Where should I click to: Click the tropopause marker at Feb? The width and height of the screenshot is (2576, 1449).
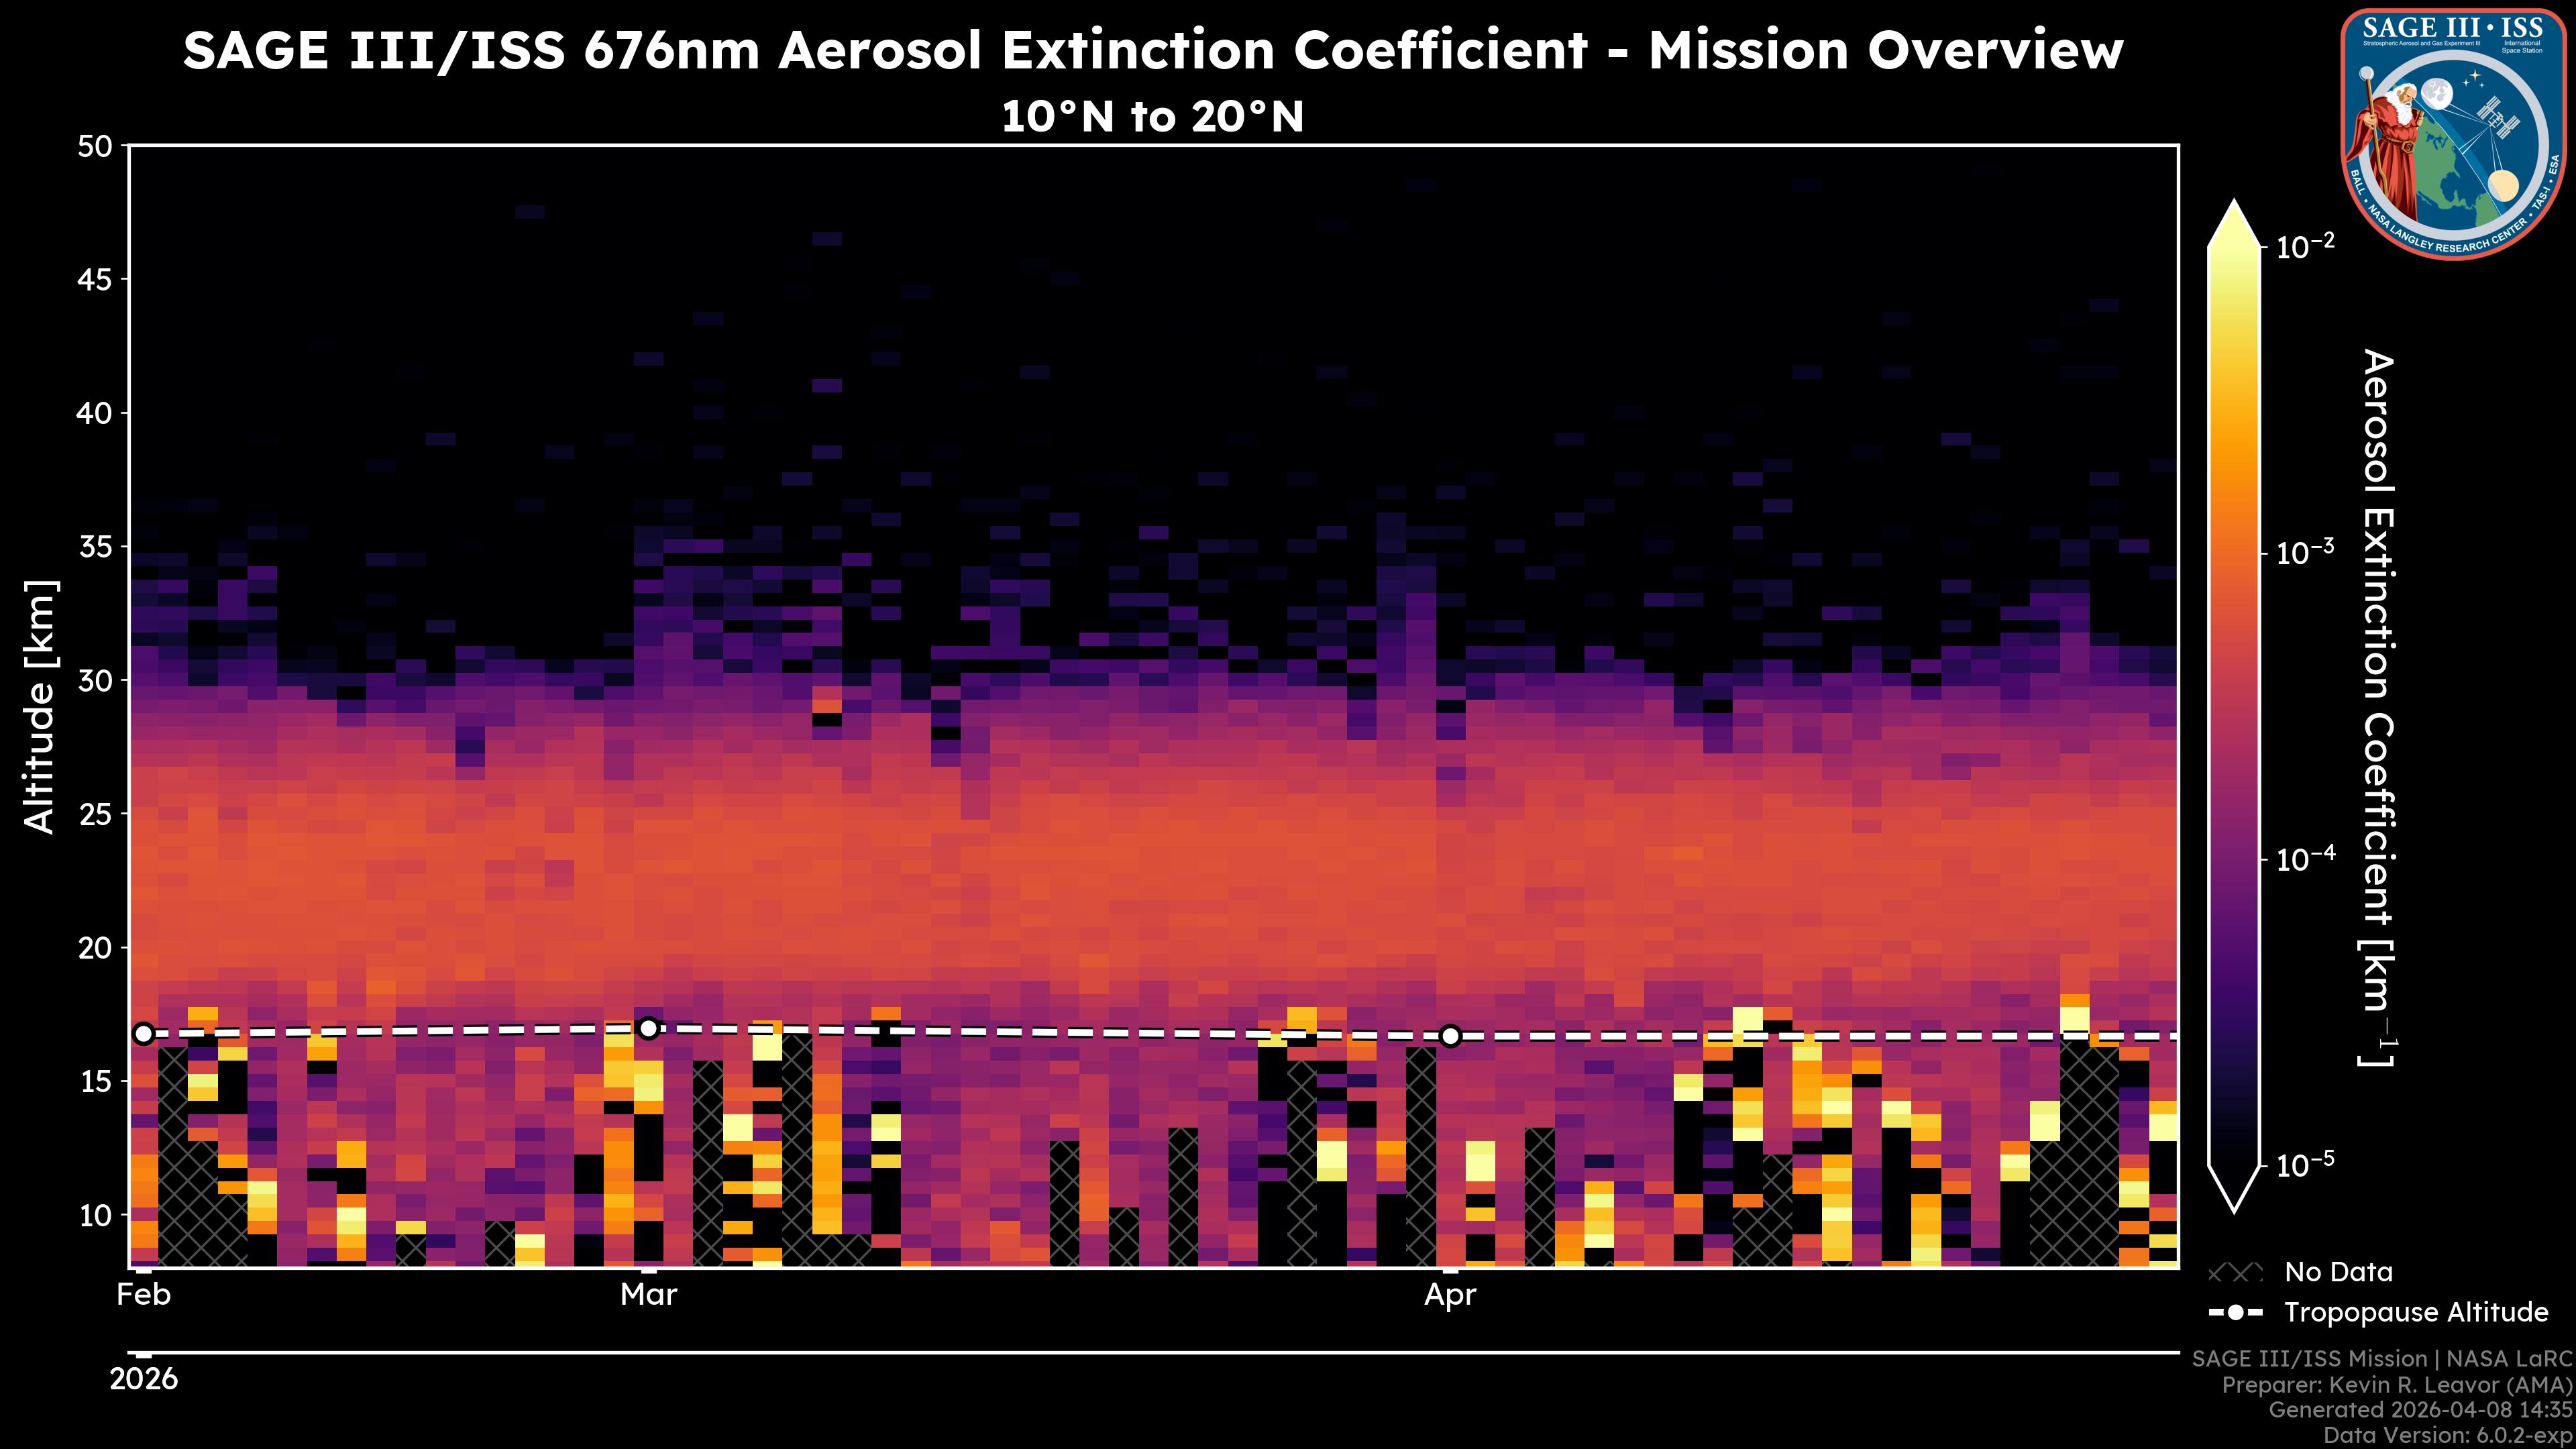pyautogui.click(x=144, y=1033)
